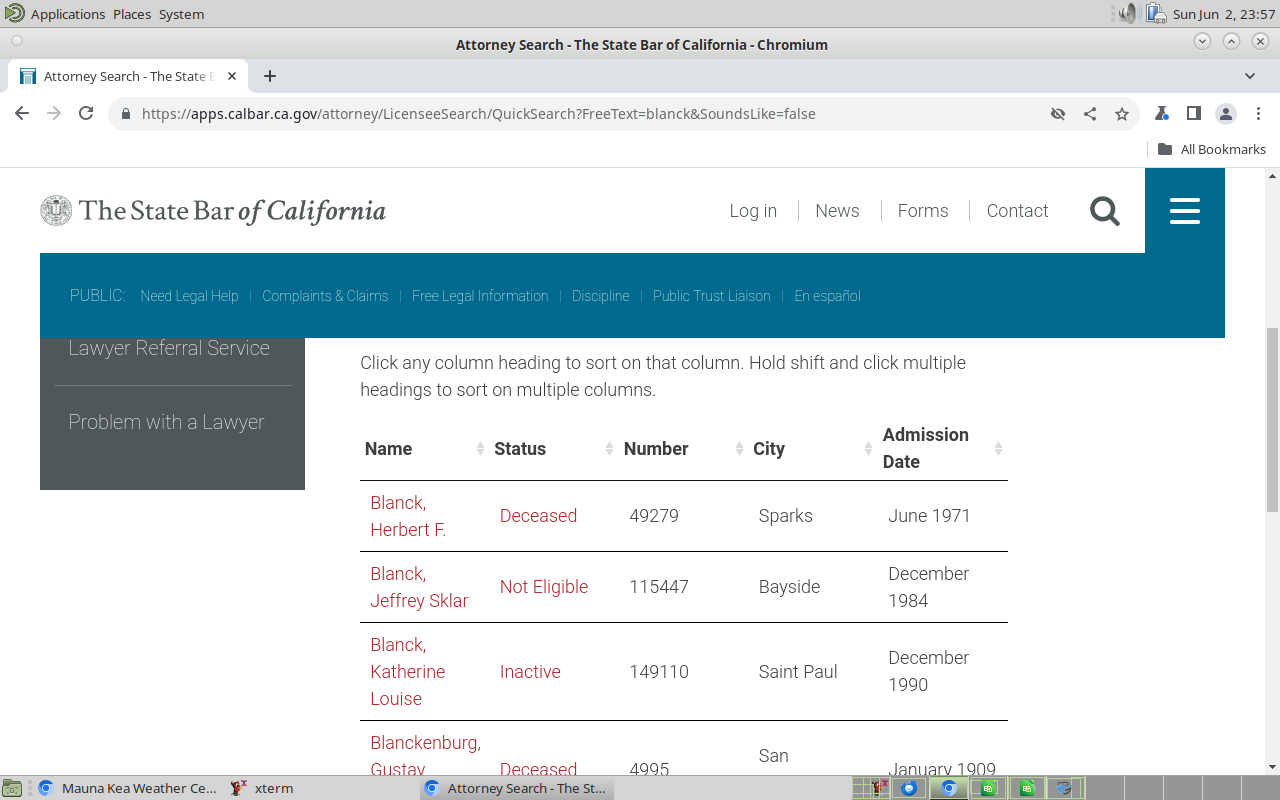Open Chromium's three-dot menu
1280x800 pixels.
coord(1258,114)
